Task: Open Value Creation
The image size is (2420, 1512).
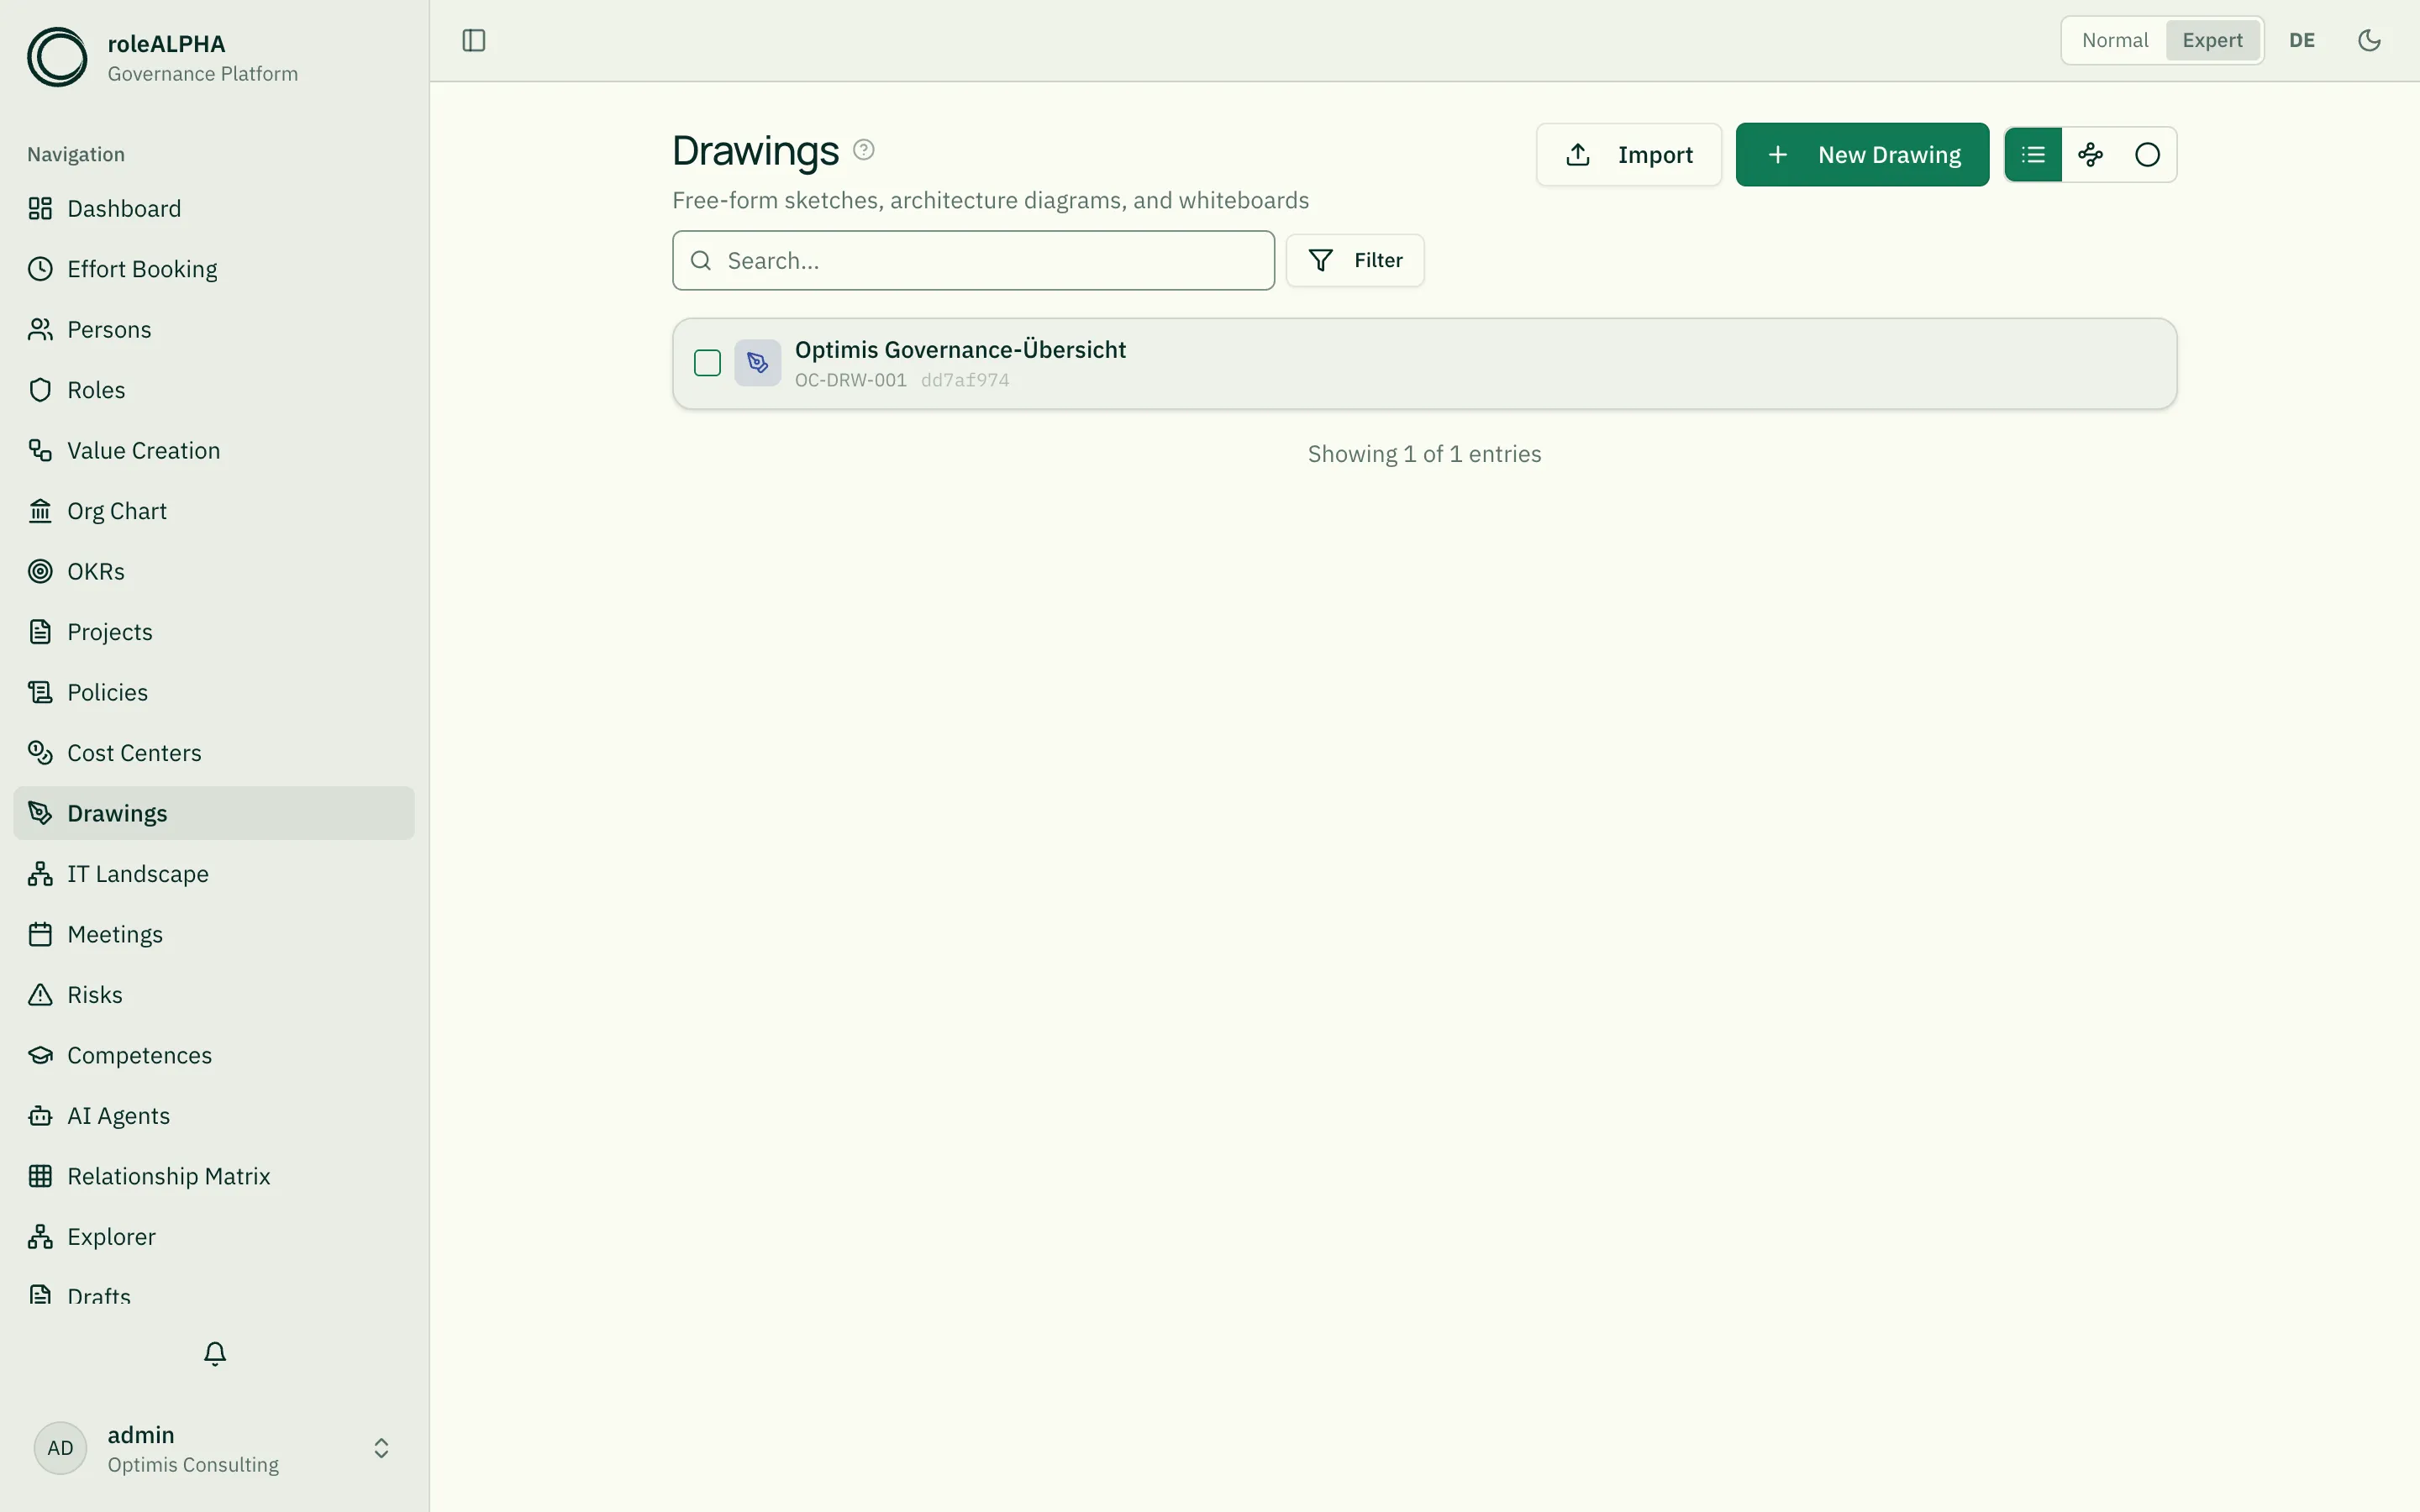Action: pyautogui.click(x=214, y=450)
